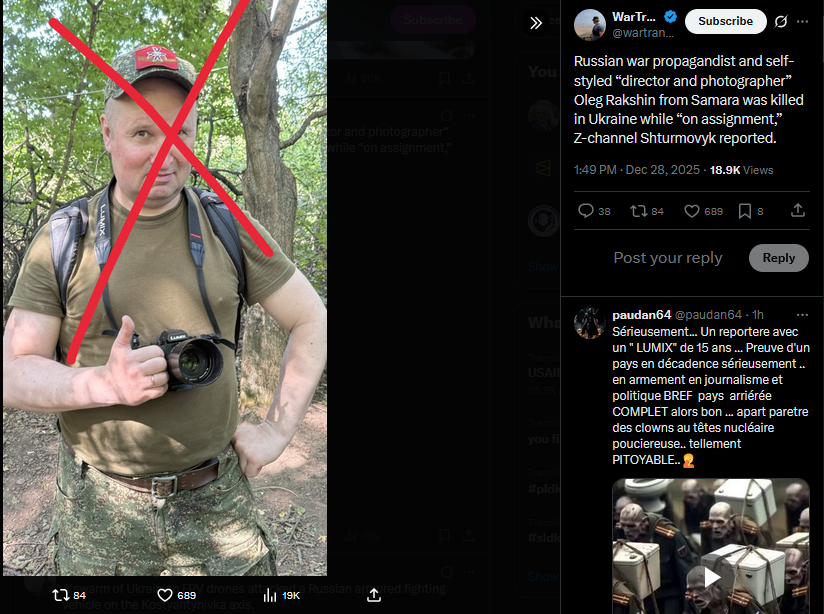Open Grok explain icon beside Subscribe
The height and width of the screenshot is (614, 824).
[x=781, y=22]
